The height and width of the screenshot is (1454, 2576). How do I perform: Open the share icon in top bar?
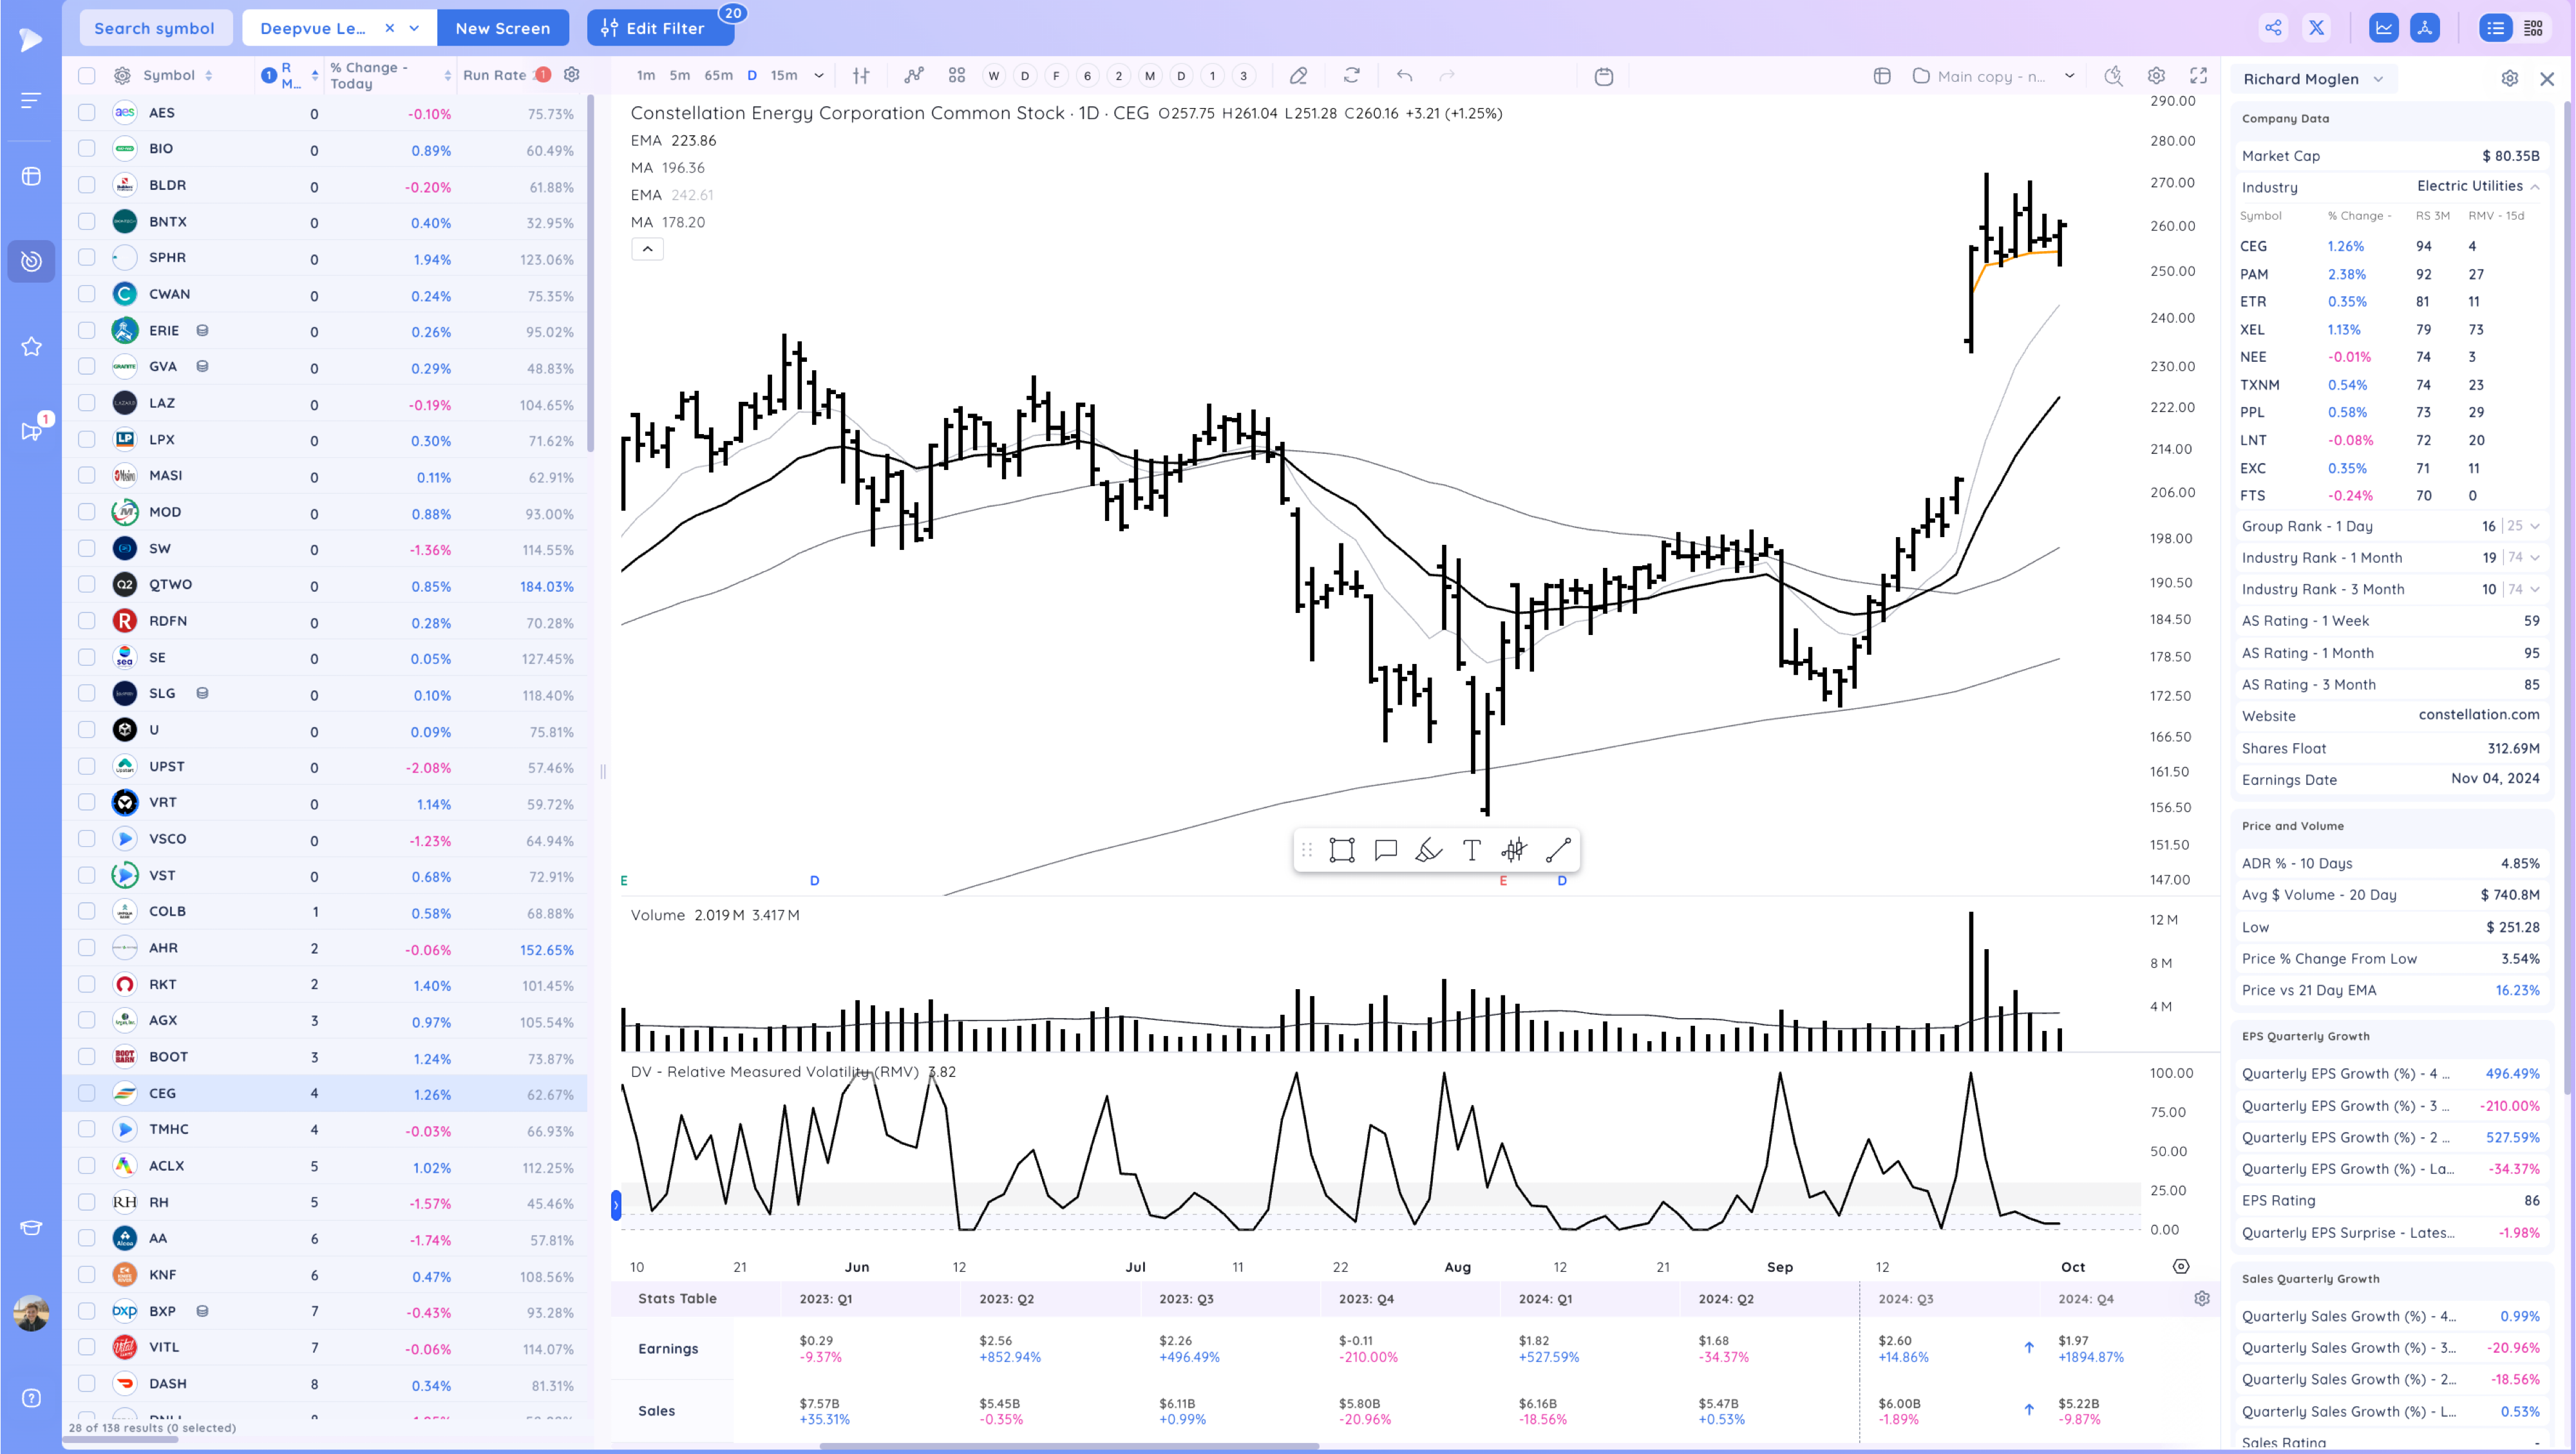pyautogui.click(x=2273, y=28)
